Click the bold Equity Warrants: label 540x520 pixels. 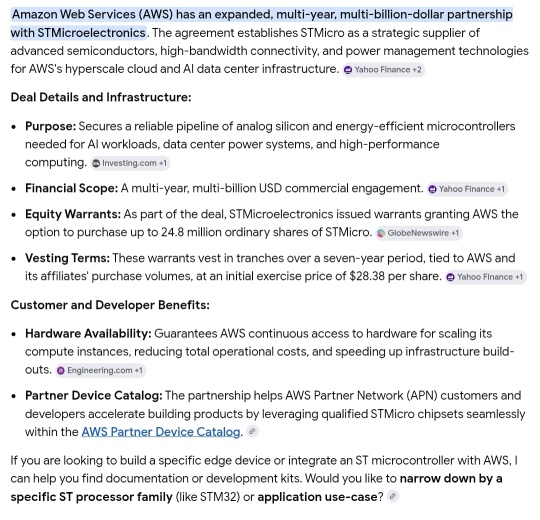coord(73,214)
